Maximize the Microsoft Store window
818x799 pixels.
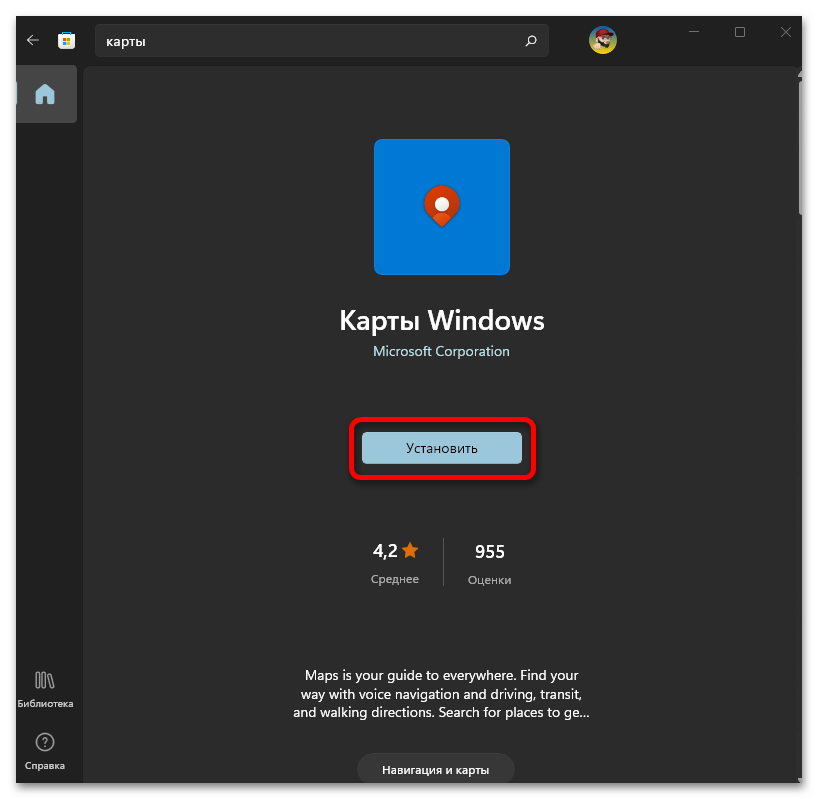(x=740, y=33)
